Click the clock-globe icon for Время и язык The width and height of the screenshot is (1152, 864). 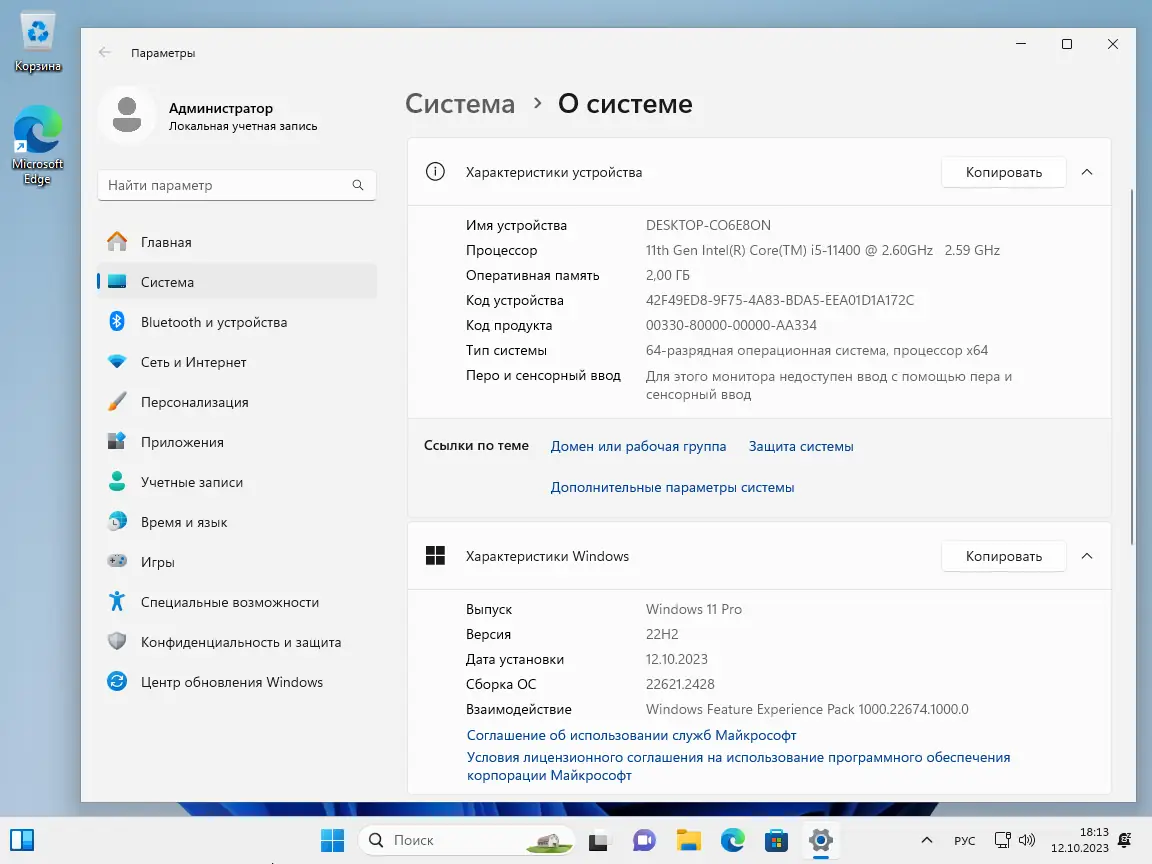pyautogui.click(x=117, y=522)
